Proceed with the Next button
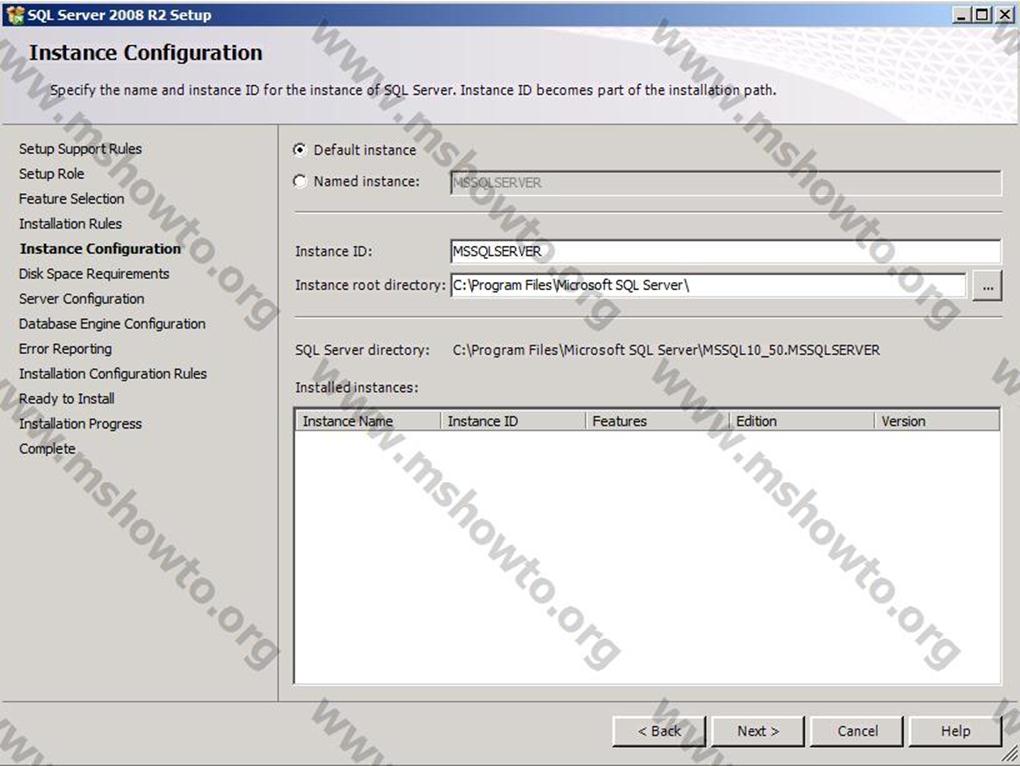Screen dimensions: 1020x766 [758, 731]
